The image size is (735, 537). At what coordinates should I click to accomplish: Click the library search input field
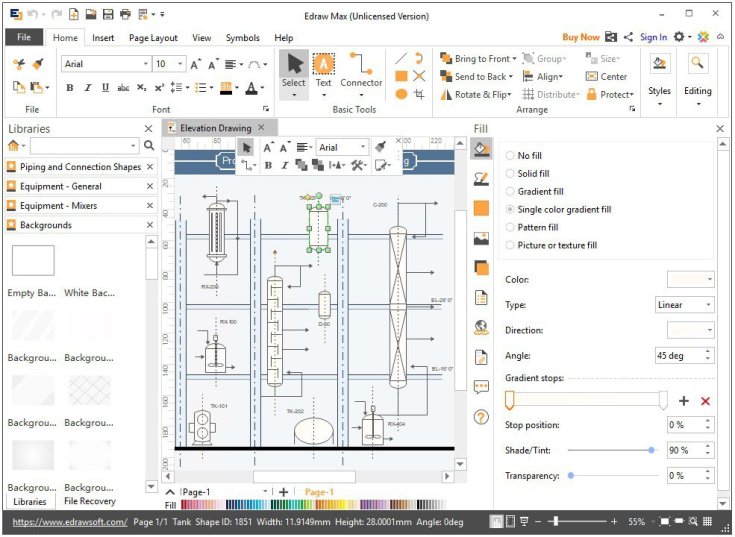[84, 146]
